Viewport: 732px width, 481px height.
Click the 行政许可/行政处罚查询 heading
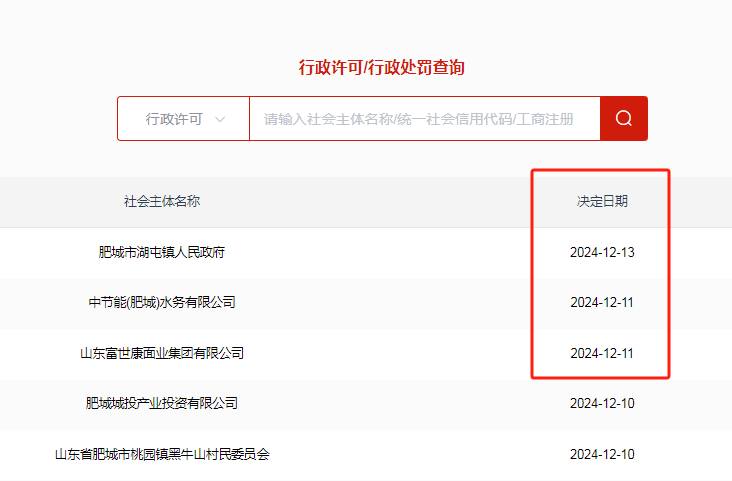381,67
